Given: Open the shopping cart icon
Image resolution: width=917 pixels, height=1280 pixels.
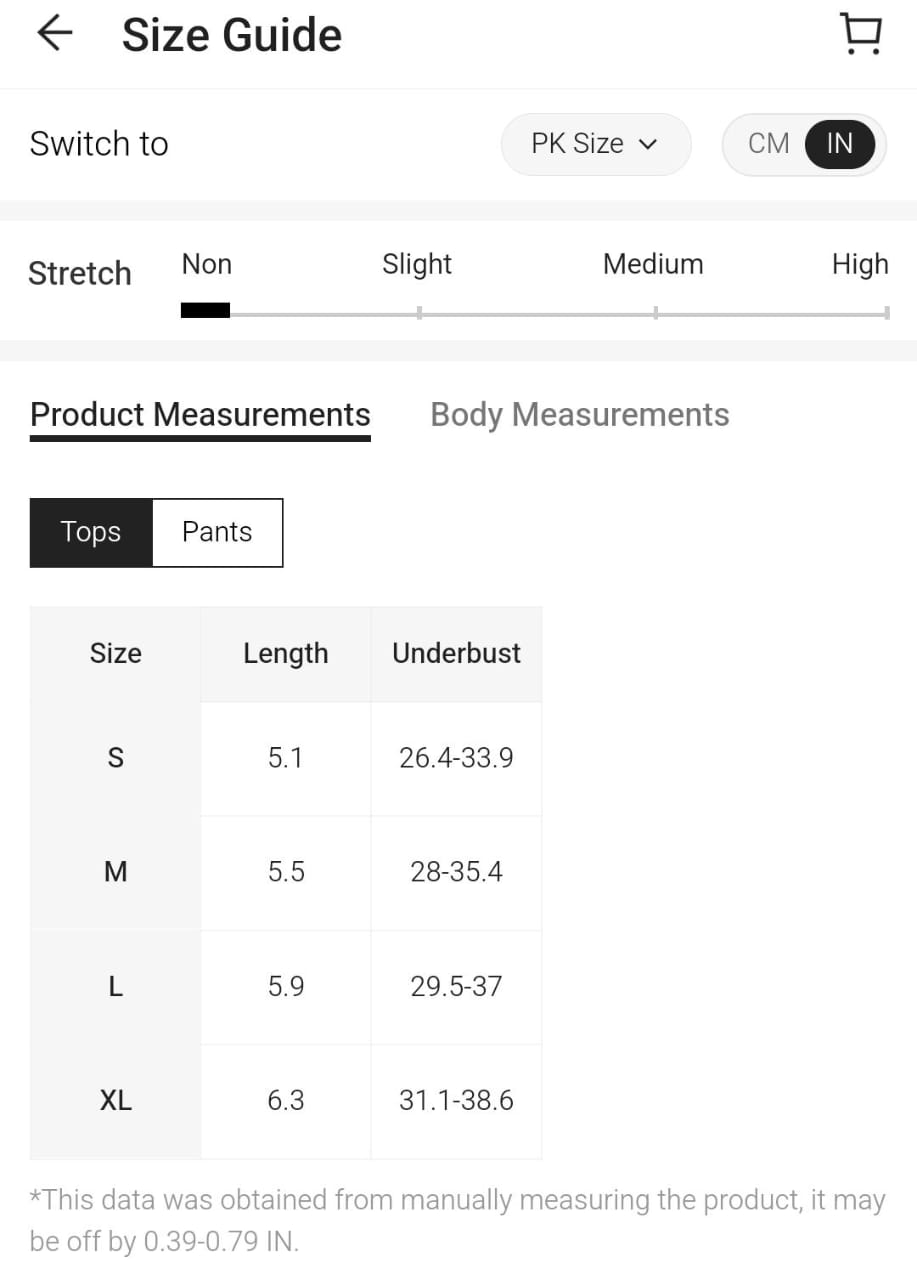Looking at the screenshot, I should tap(860, 34).
